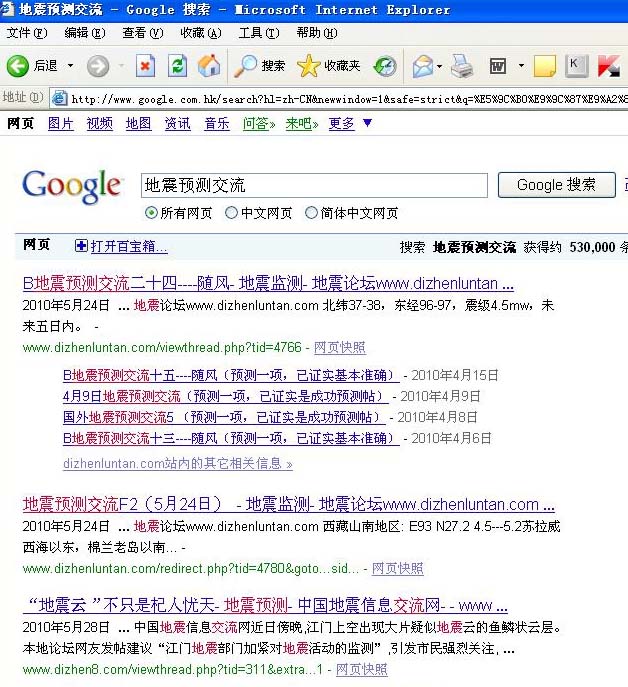Open the 编辑(E) menu
The height and width of the screenshot is (687, 628).
pyautogui.click(x=85, y=33)
